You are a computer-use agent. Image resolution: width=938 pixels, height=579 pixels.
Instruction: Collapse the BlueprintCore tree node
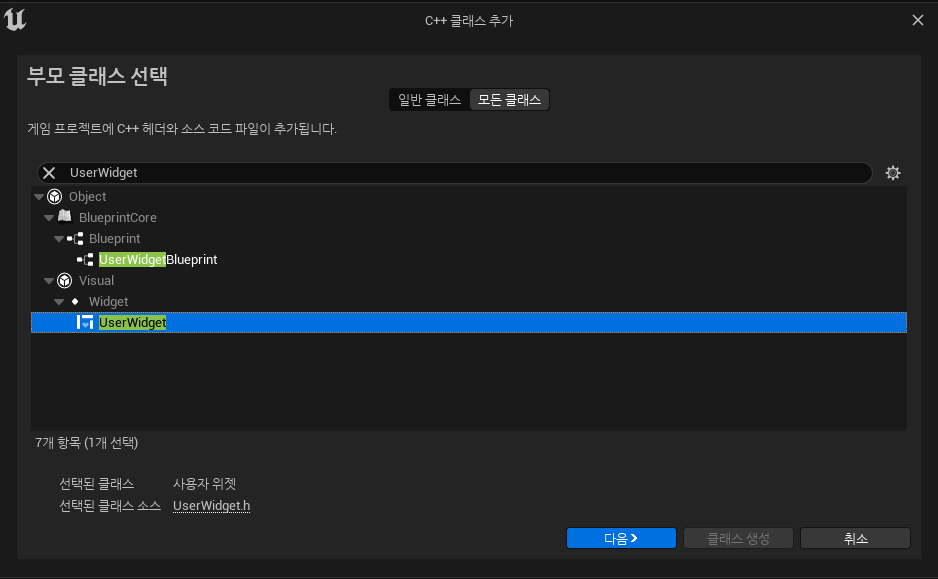tap(49, 218)
